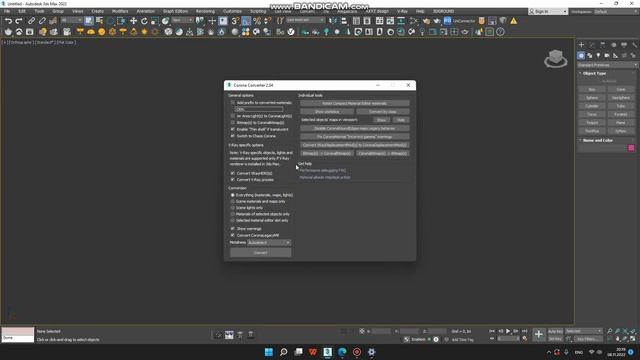Viewport: 640px width, 360px height.
Task: Select Materials of selected objects only
Action: [233, 214]
